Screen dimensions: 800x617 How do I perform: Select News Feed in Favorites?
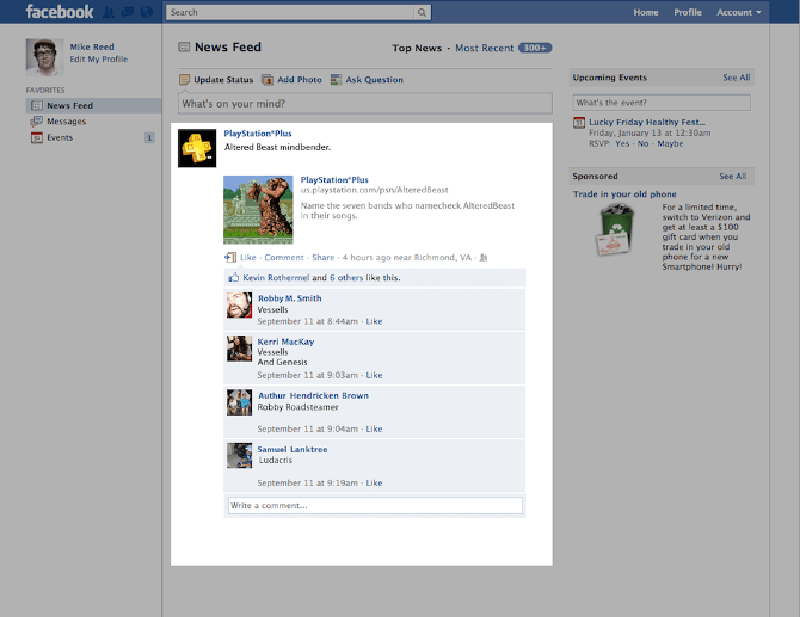tap(93, 106)
